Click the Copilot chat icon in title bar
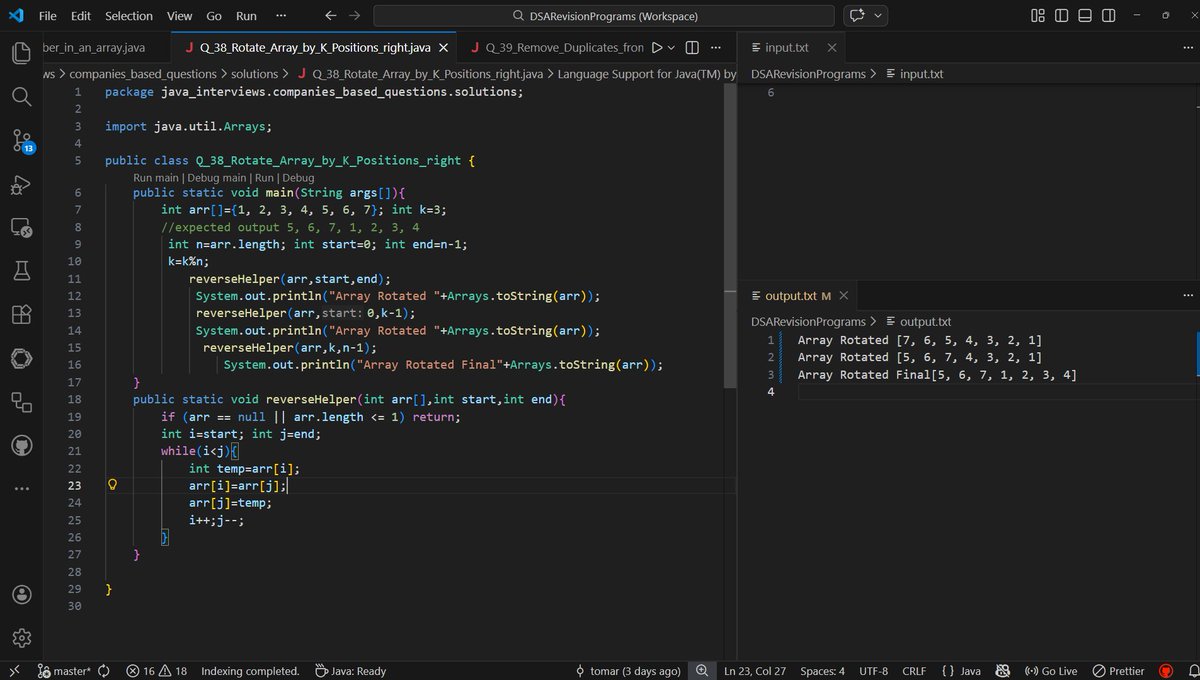Image resolution: width=1200 pixels, height=680 pixels. (857, 16)
